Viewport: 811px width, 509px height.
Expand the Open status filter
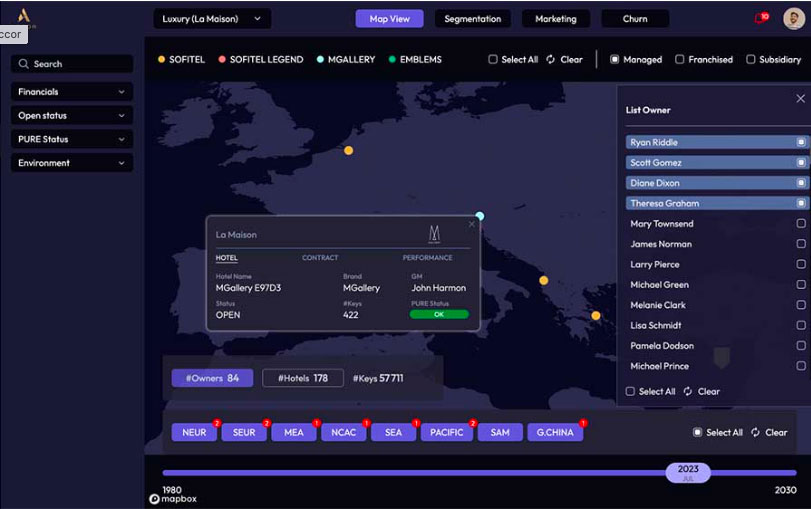tap(72, 115)
